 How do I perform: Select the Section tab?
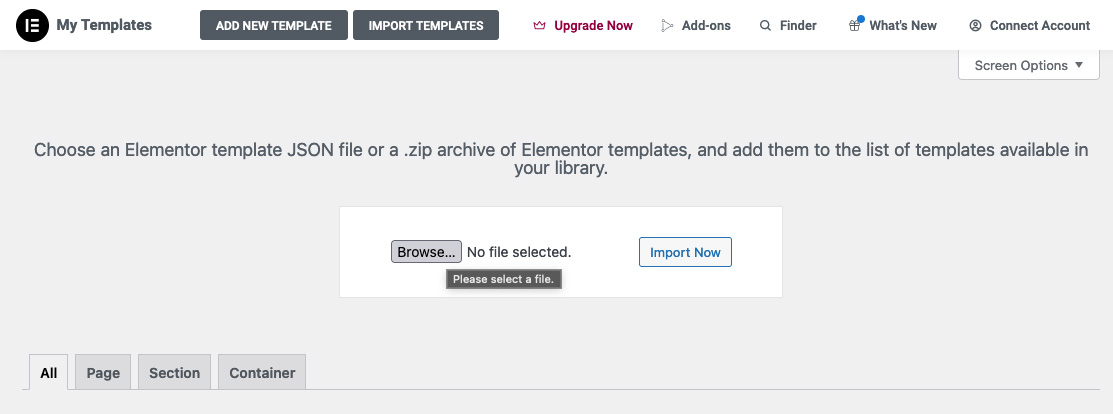(x=175, y=373)
